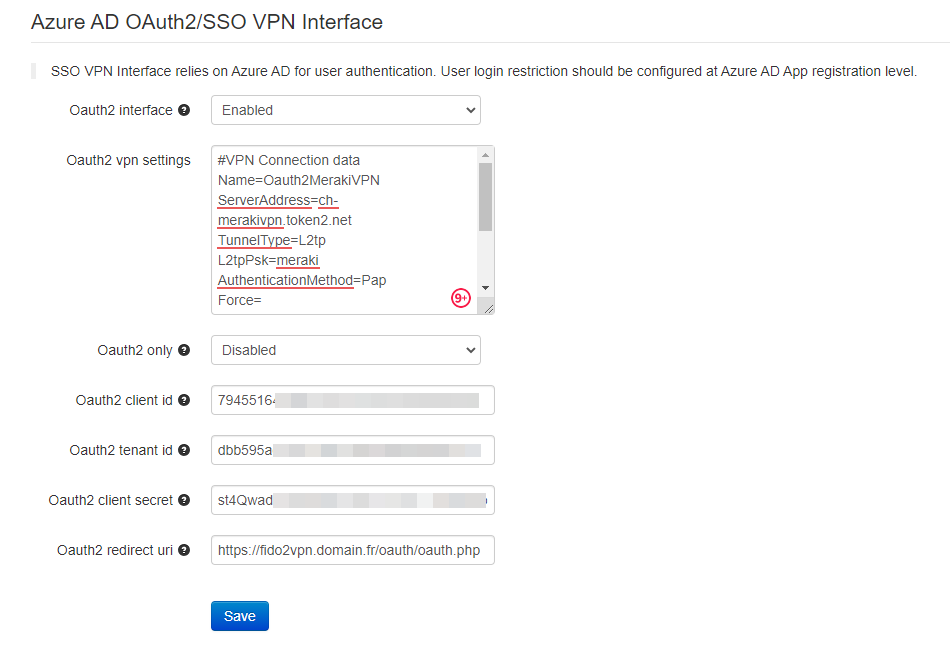The image size is (950, 653).
Task: Click the red 9+ spellcheck badge
Action: [x=461, y=298]
